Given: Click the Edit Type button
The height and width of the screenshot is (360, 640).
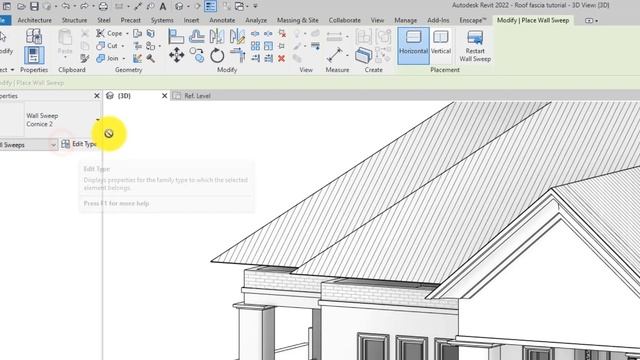Looking at the screenshot, I should tap(79, 144).
